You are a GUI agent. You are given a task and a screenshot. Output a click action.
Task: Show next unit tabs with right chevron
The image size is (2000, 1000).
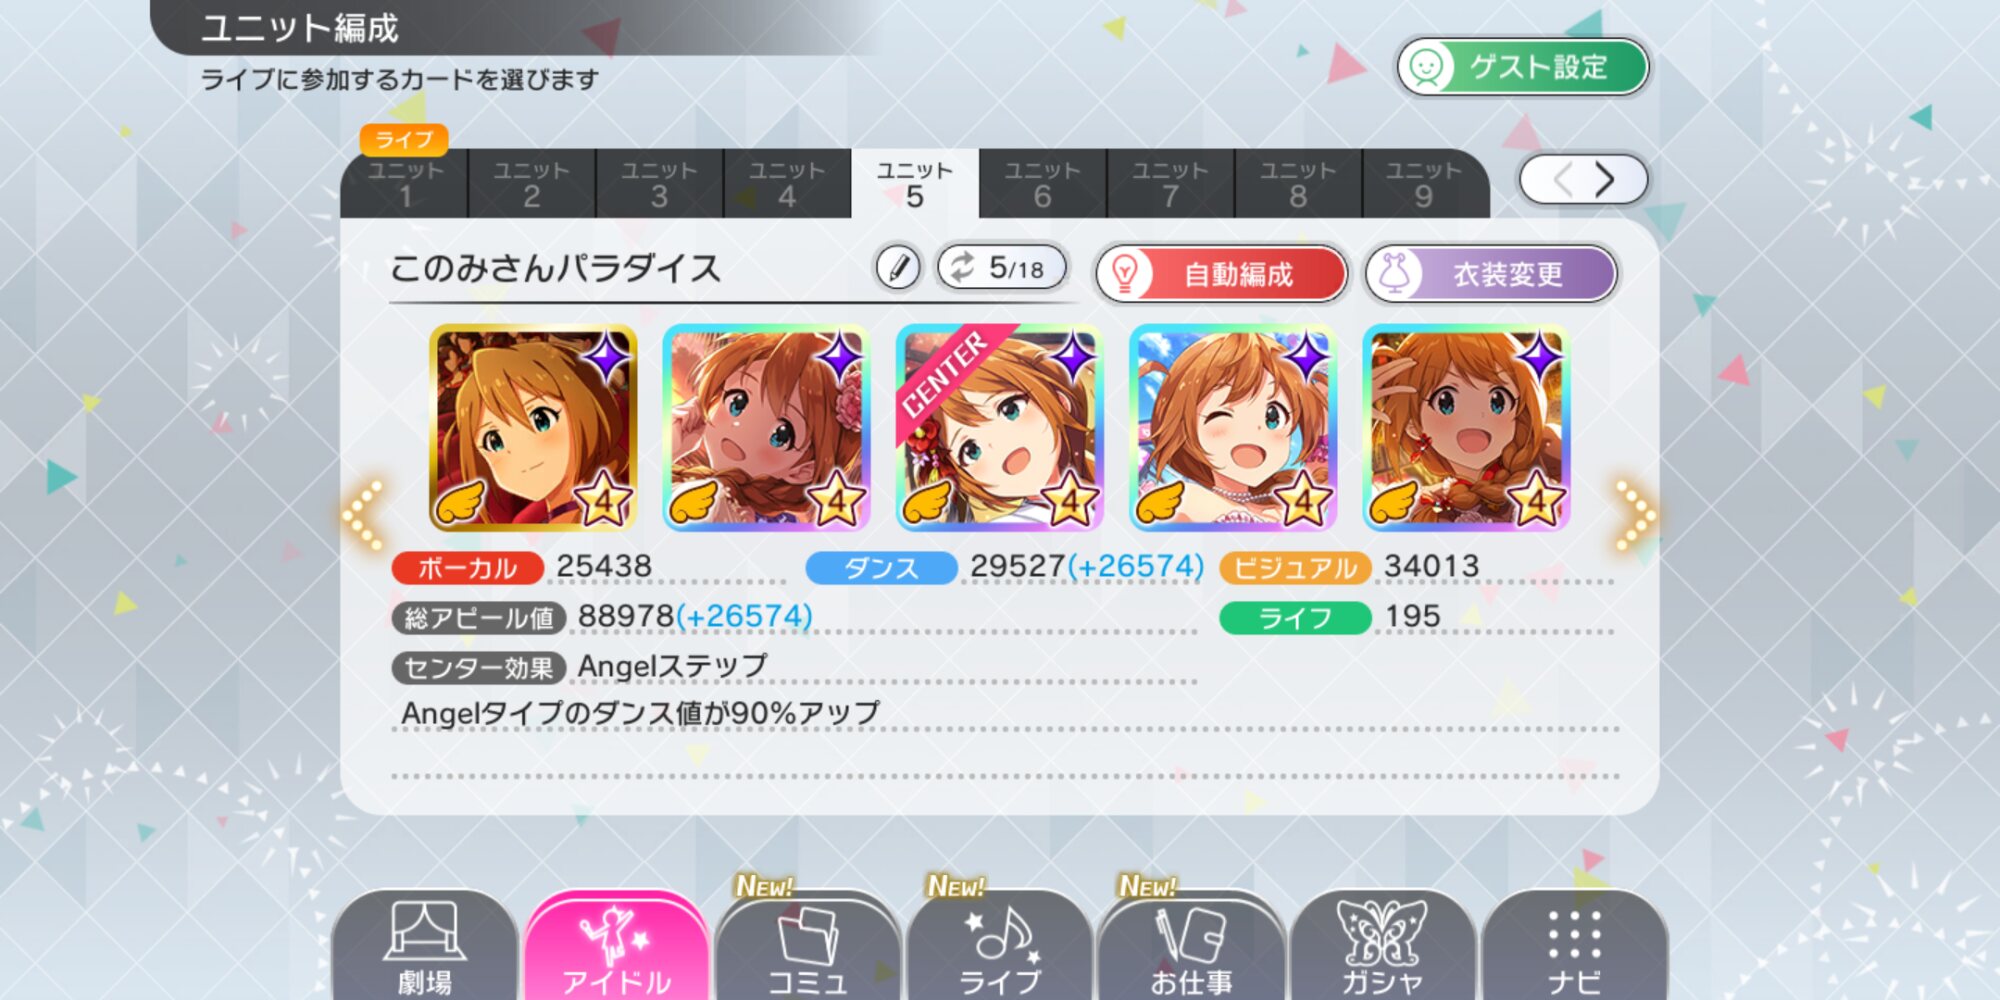point(1606,180)
